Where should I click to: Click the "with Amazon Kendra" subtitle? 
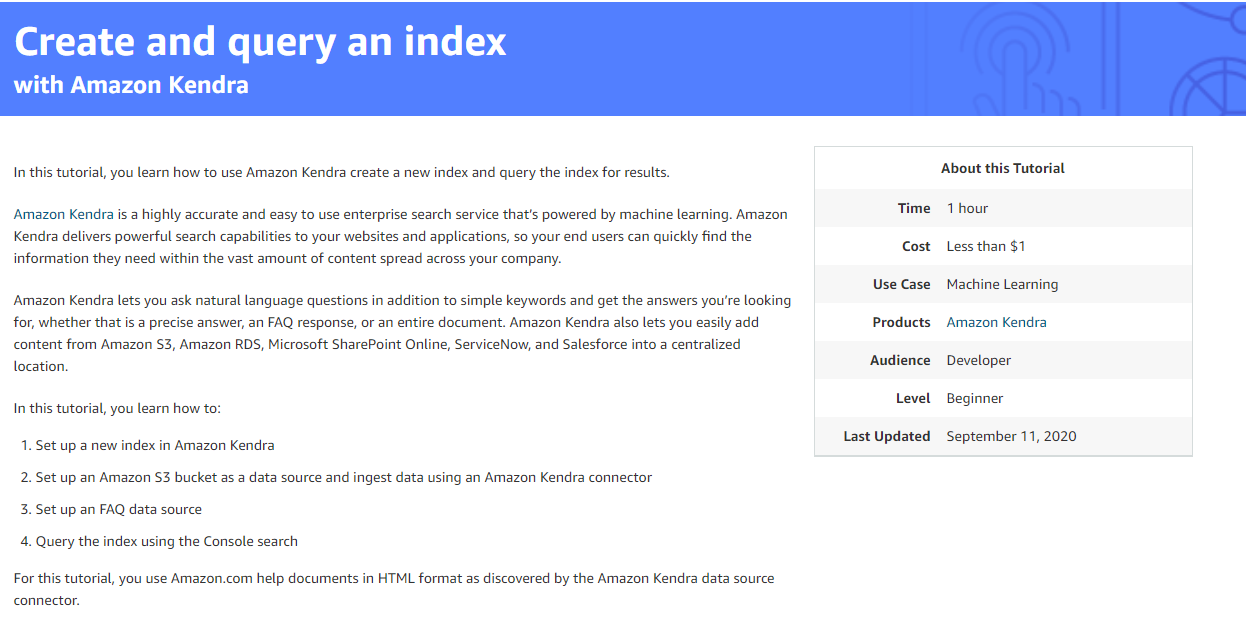coord(131,85)
